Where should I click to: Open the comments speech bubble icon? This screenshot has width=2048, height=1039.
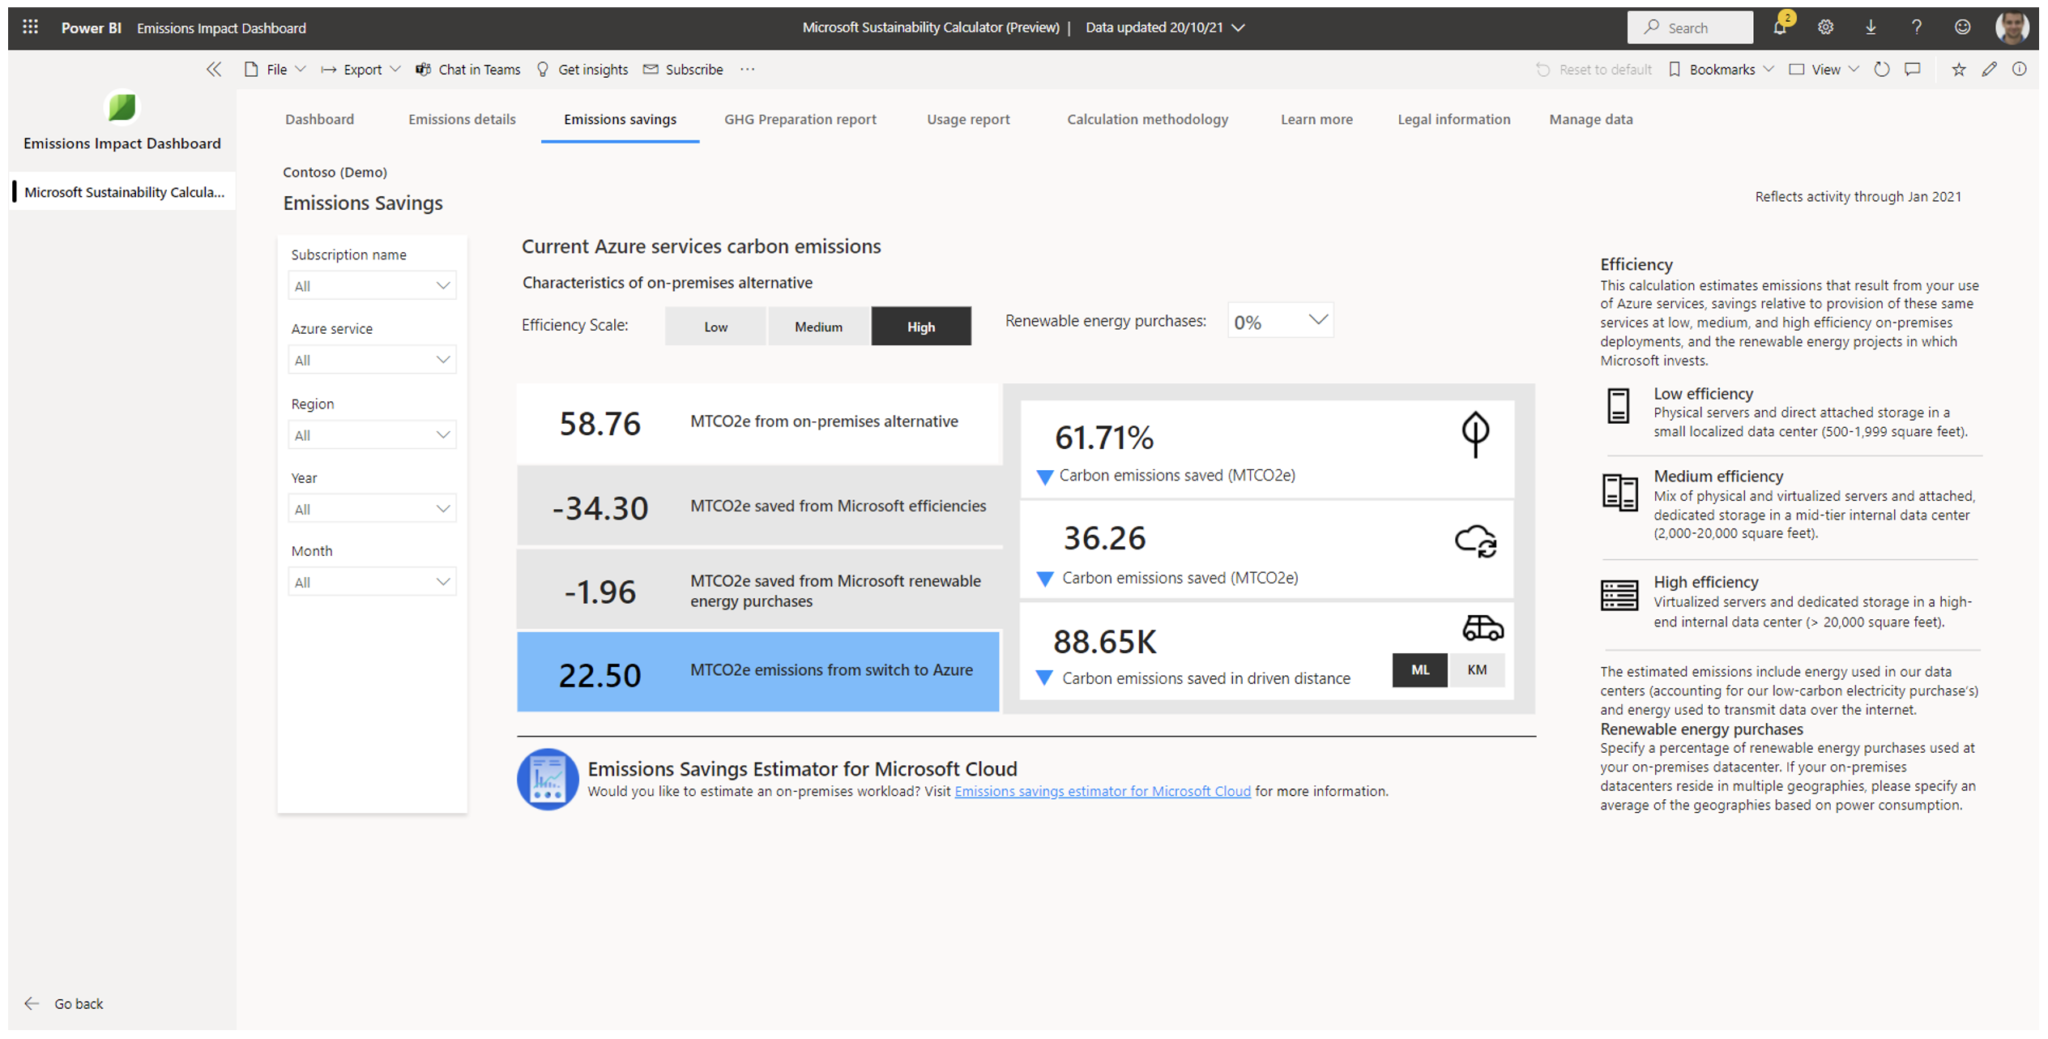click(x=1913, y=69)
